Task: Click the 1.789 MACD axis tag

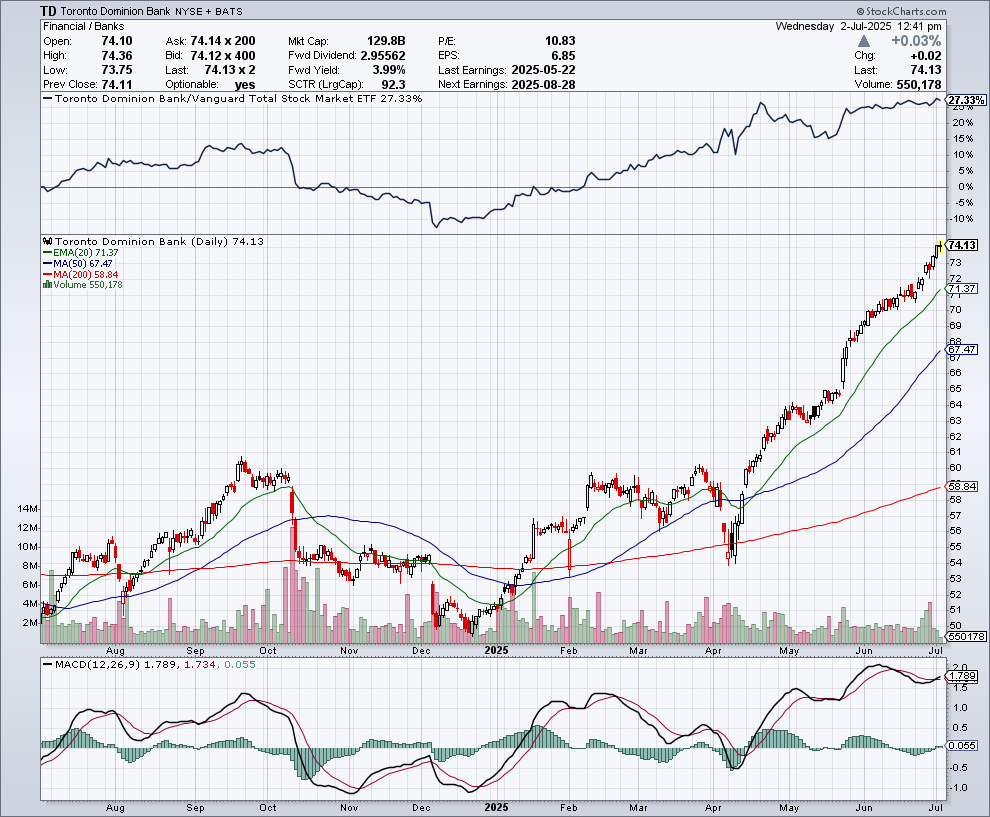Action: 963,676
